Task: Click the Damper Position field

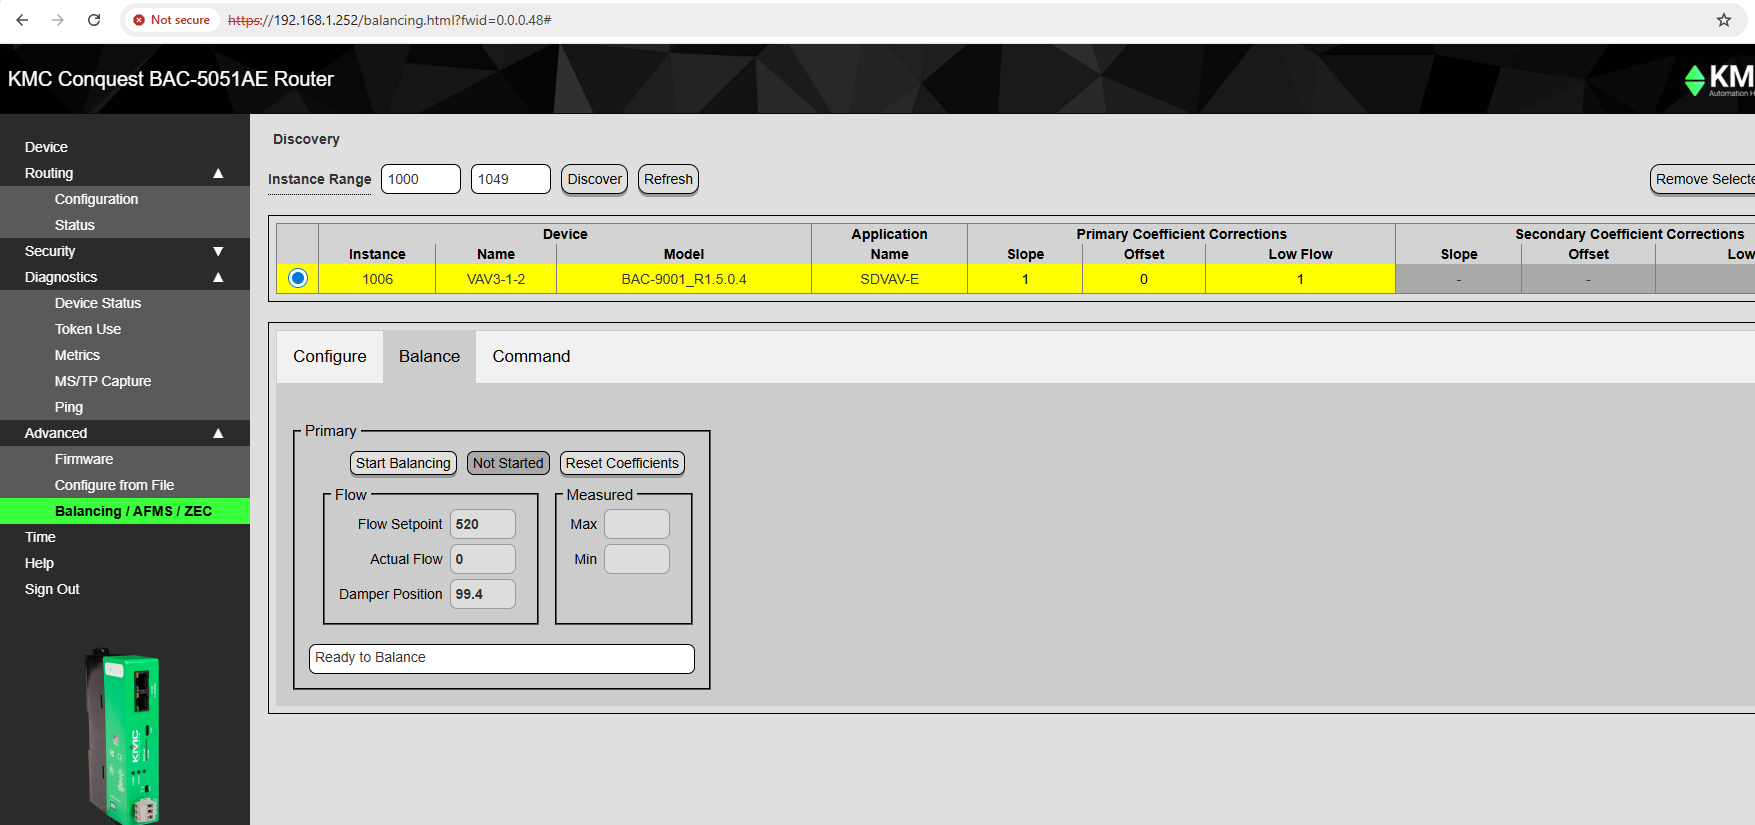Action: pyautogui.click(x=483, y=594)
